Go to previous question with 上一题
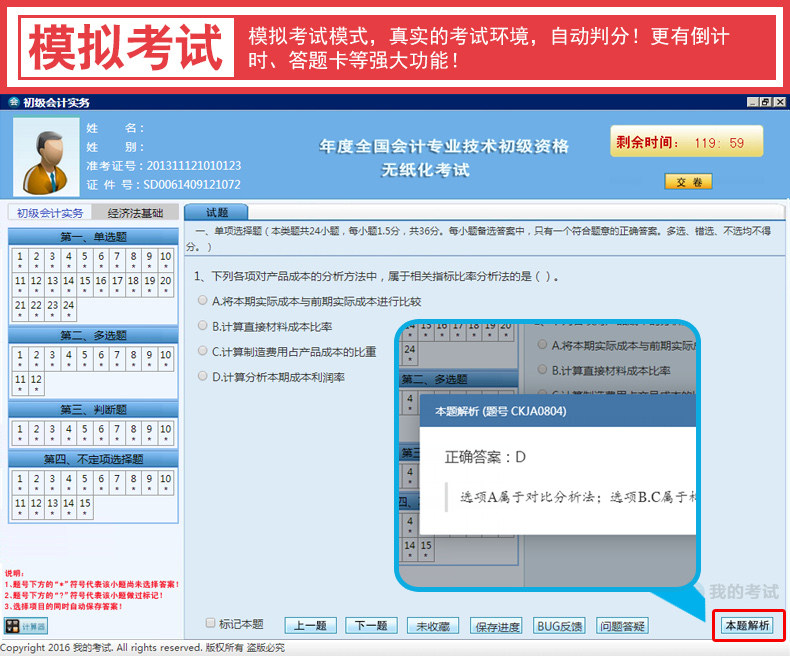Viewport: 790px width, 656px height. tap(310, 626)
